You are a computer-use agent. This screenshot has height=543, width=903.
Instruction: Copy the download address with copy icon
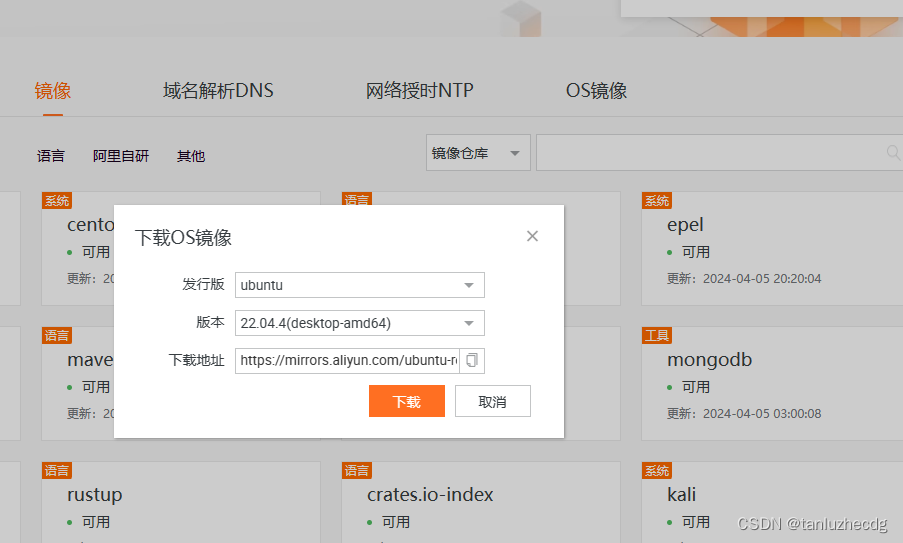click(x=472, y=360)
